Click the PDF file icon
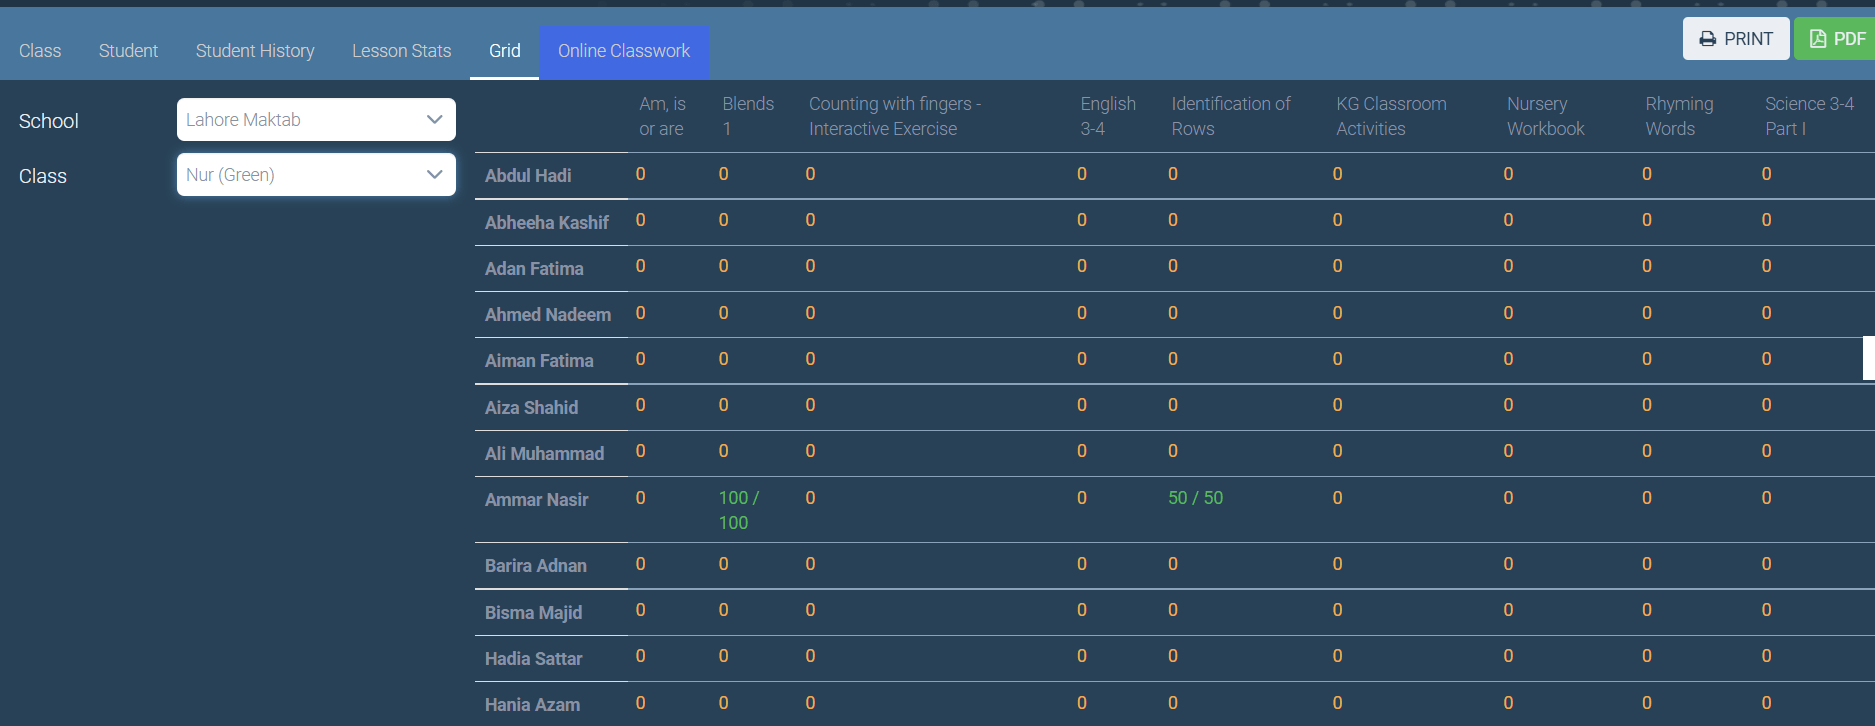The image size is (1875, 726). (1818, 39)
